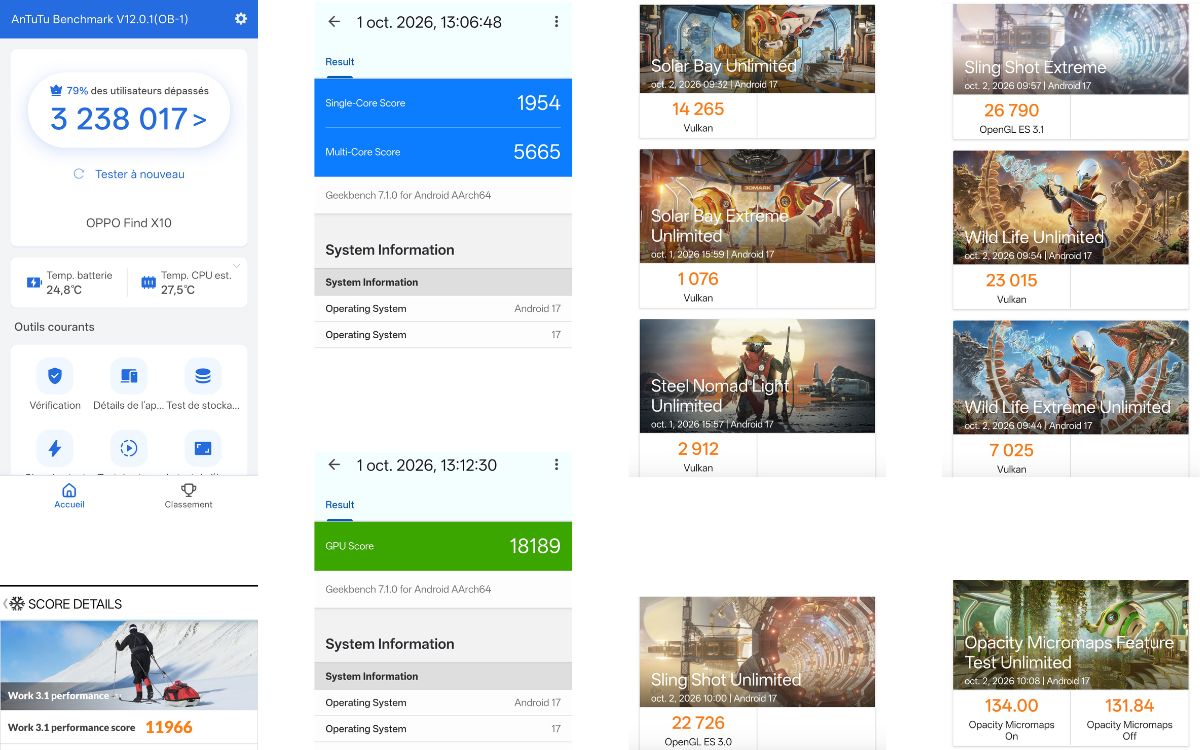Open the Détails de l'app icon
1200x750 pixels.
(129, 376)
